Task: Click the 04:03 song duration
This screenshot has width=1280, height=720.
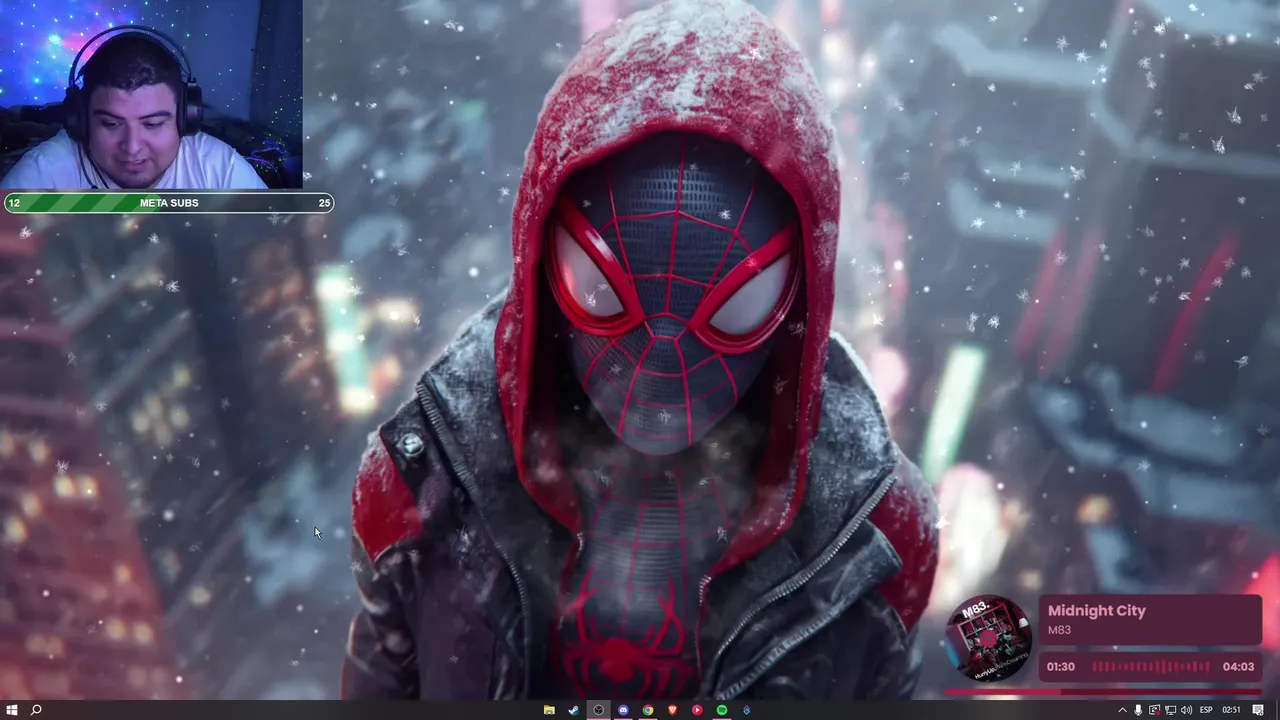Action: [1238, 667]
